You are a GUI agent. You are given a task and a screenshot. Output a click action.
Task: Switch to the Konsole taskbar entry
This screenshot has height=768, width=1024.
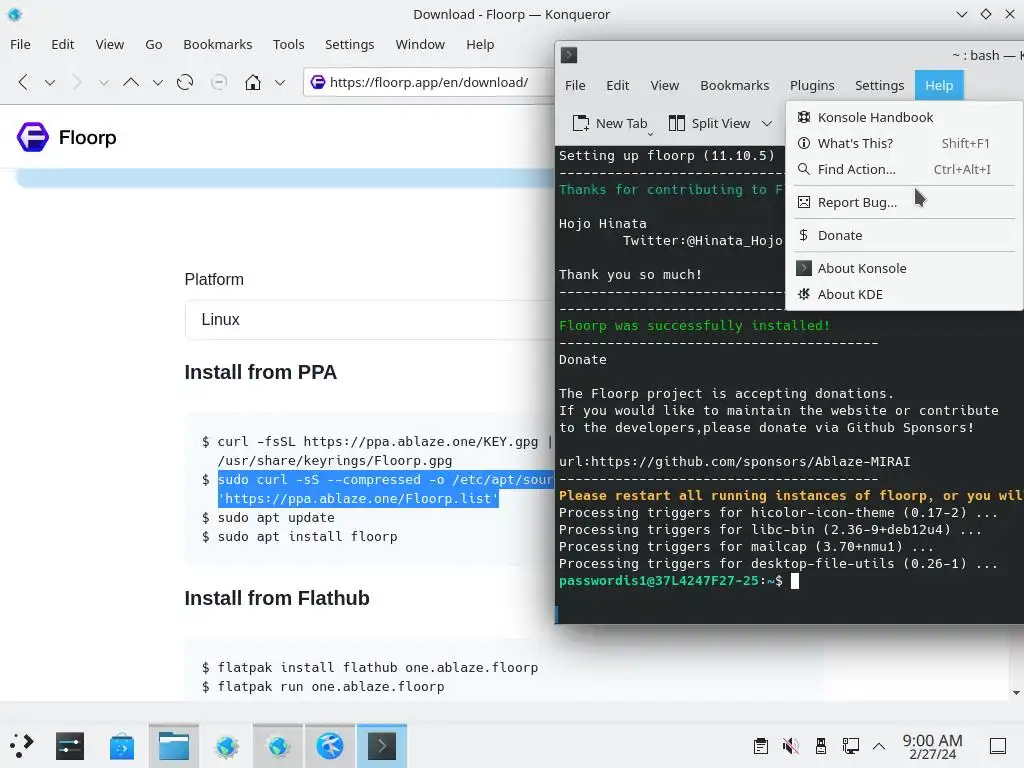coord(382,746)
